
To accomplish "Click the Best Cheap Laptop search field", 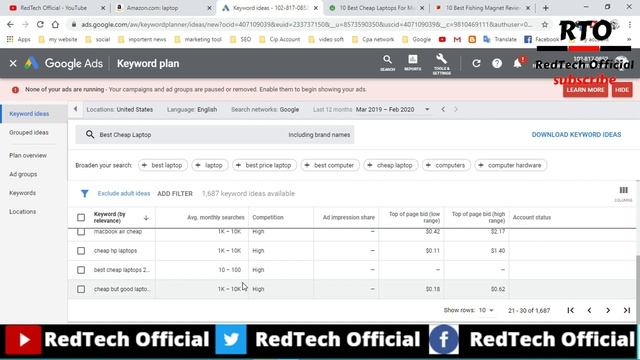I will (215, 135).
